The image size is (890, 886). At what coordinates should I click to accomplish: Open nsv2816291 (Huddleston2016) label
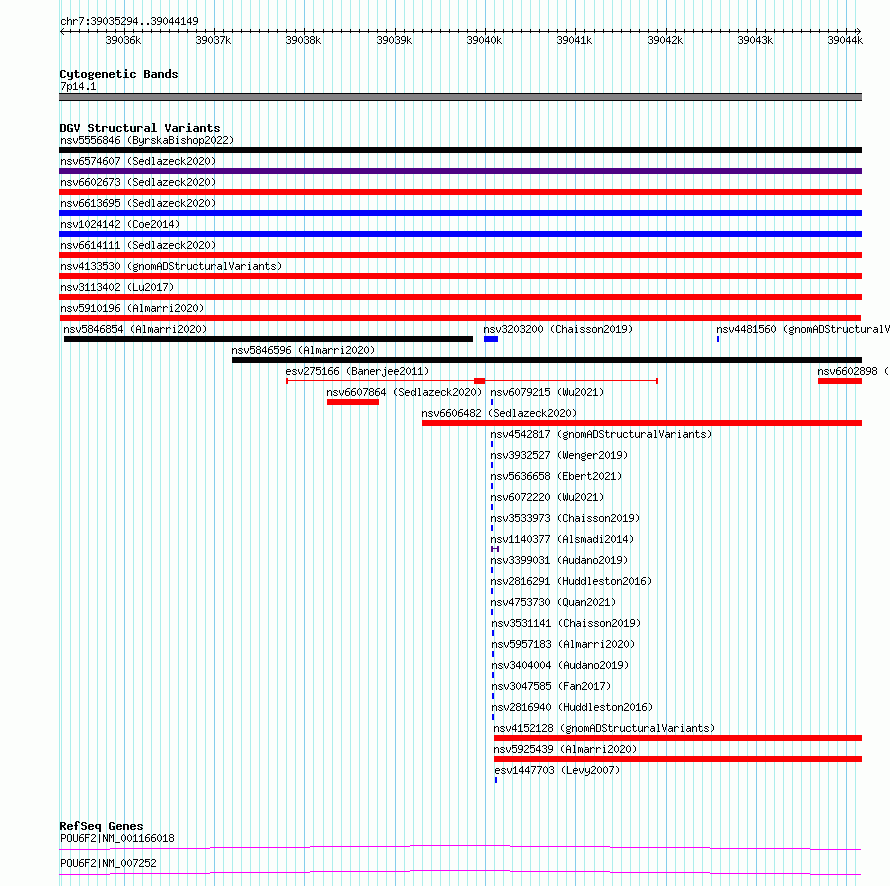571,581
